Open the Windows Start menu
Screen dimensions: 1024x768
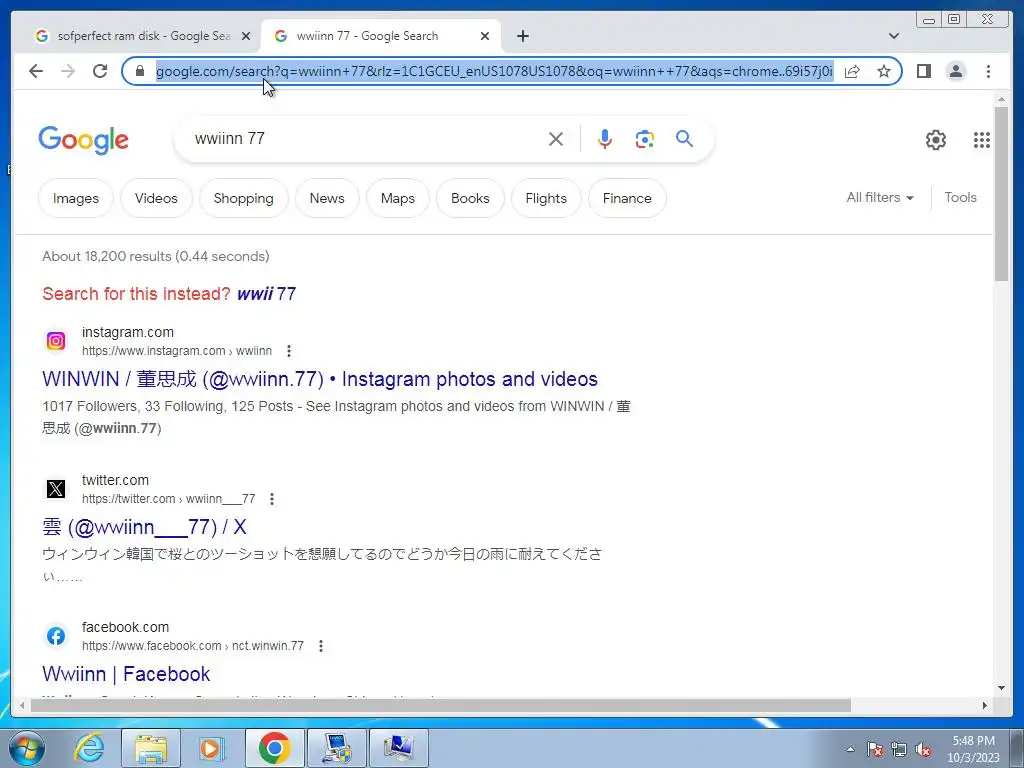click(x=27, y=748)
